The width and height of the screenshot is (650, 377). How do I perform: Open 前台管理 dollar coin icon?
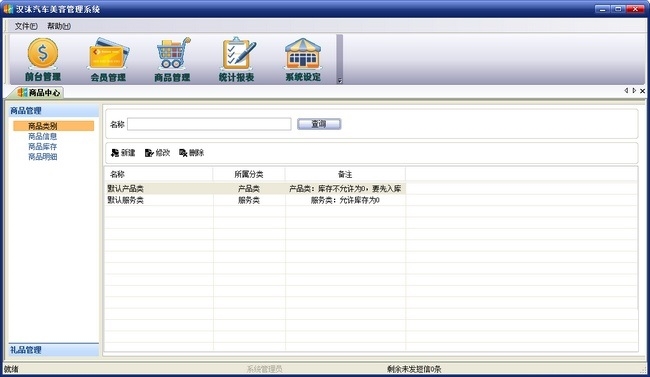click(43, 54)
